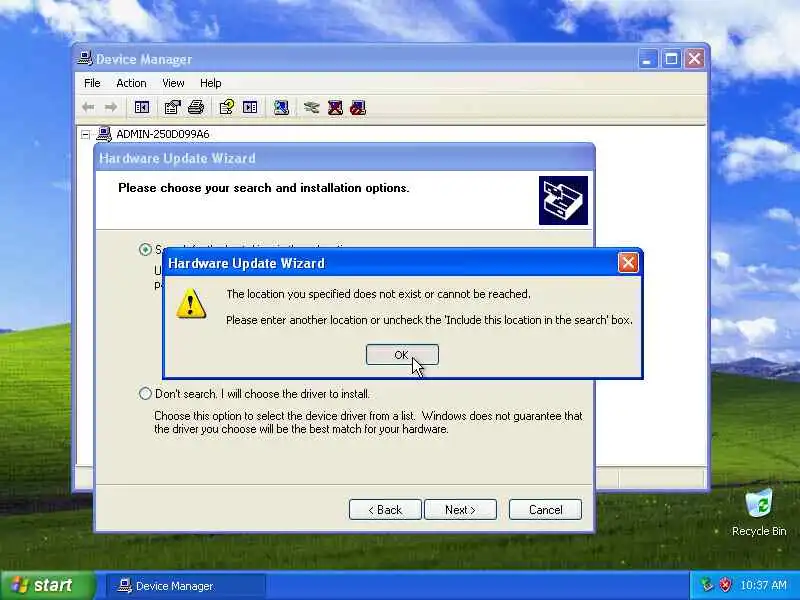Toggle the action pane icon beside Help
Image resolution: width=800 pixels, height=600 pixels.
pyautogui.click(x=250, y=107)
